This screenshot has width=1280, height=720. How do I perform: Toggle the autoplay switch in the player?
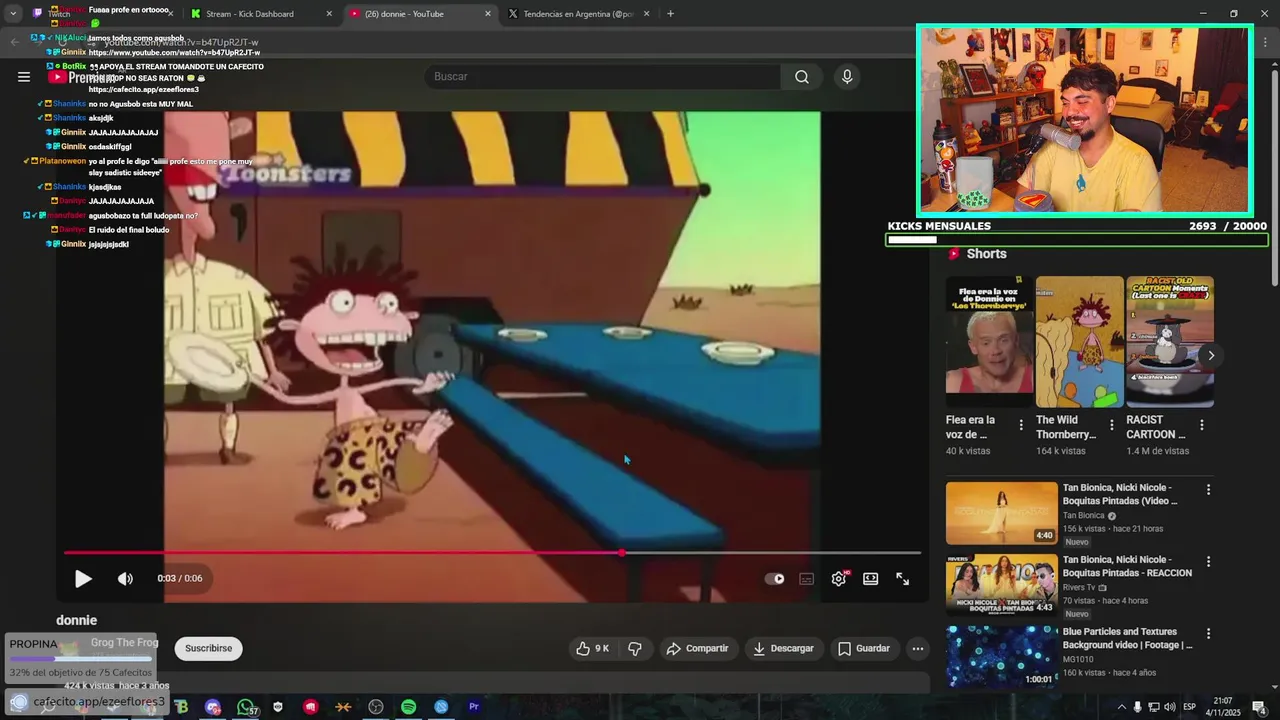pyautogui.click(x=774, y=578)
